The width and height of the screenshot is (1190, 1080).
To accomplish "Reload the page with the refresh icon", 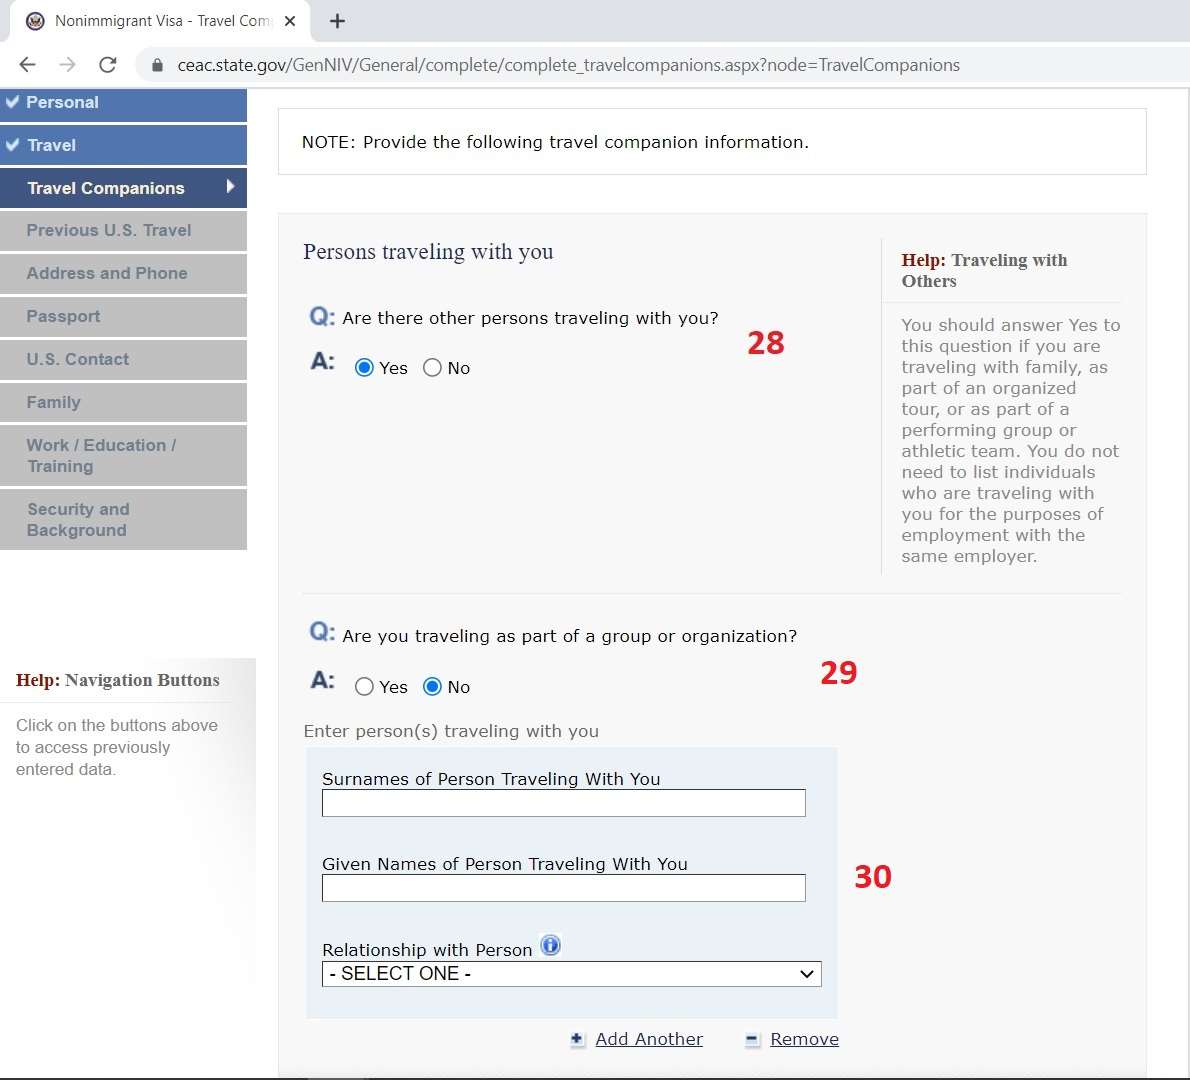I will [x=108, y=65].
